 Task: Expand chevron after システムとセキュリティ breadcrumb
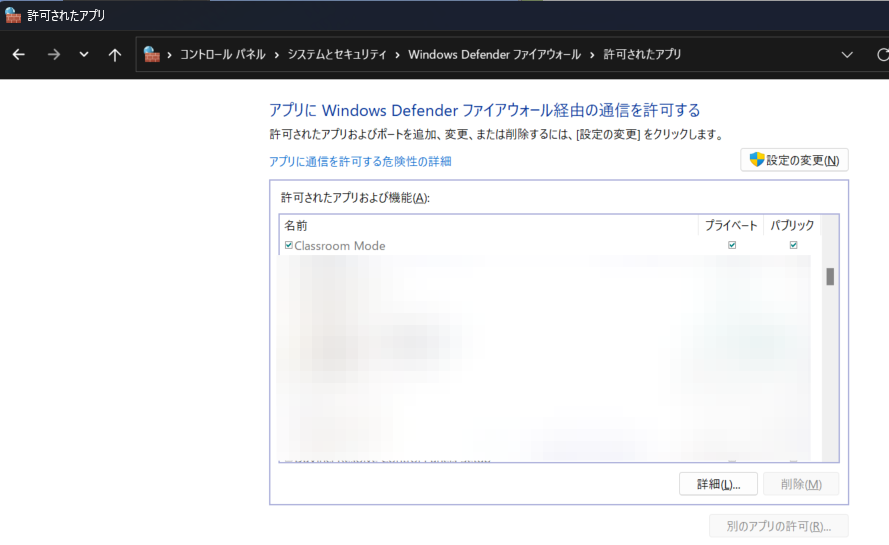[x=398, y=54]
